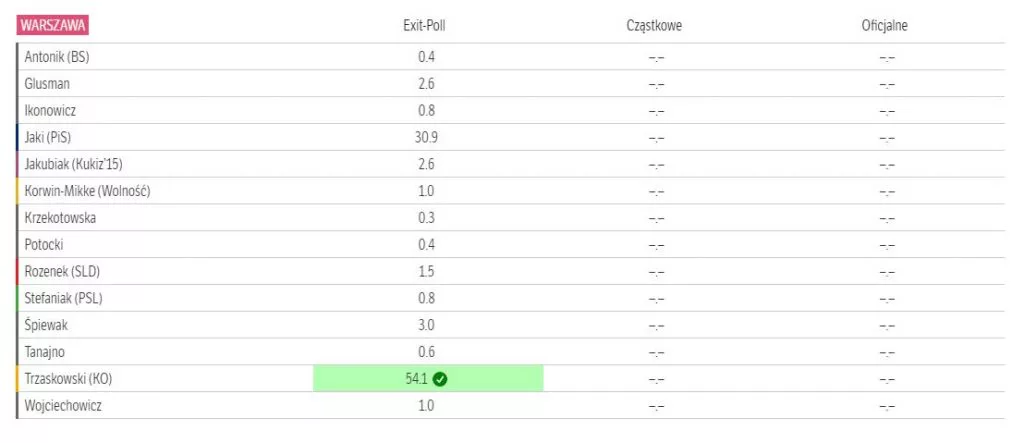This screenshot has width=1024, height=443.
Task: Click the 3.0 exit-poll value for Śpiewak
Action: pyautogui.click(x=426, y=325)
